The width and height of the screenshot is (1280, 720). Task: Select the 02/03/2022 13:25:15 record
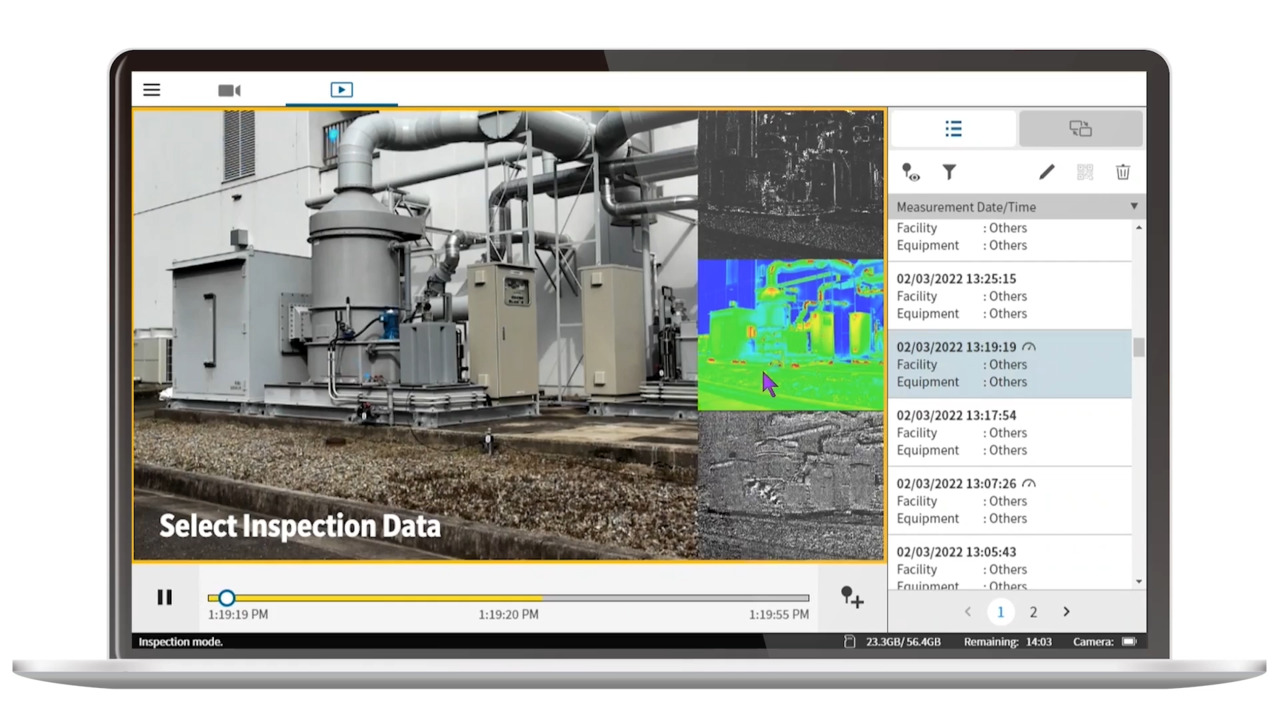(x=1010, y=296)
